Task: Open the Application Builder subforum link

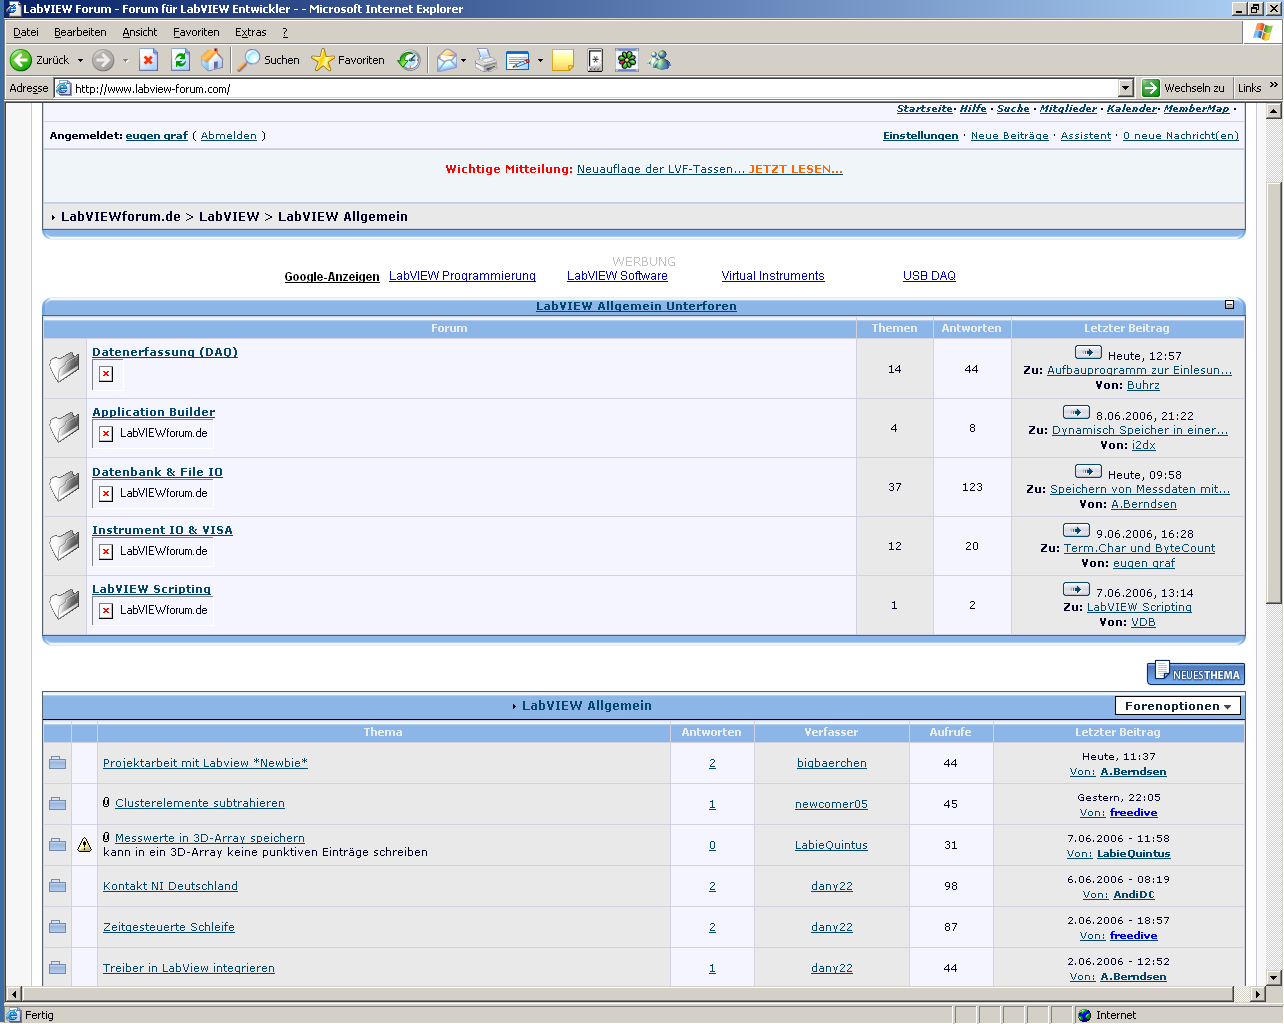Action: [x=153, y=412]
